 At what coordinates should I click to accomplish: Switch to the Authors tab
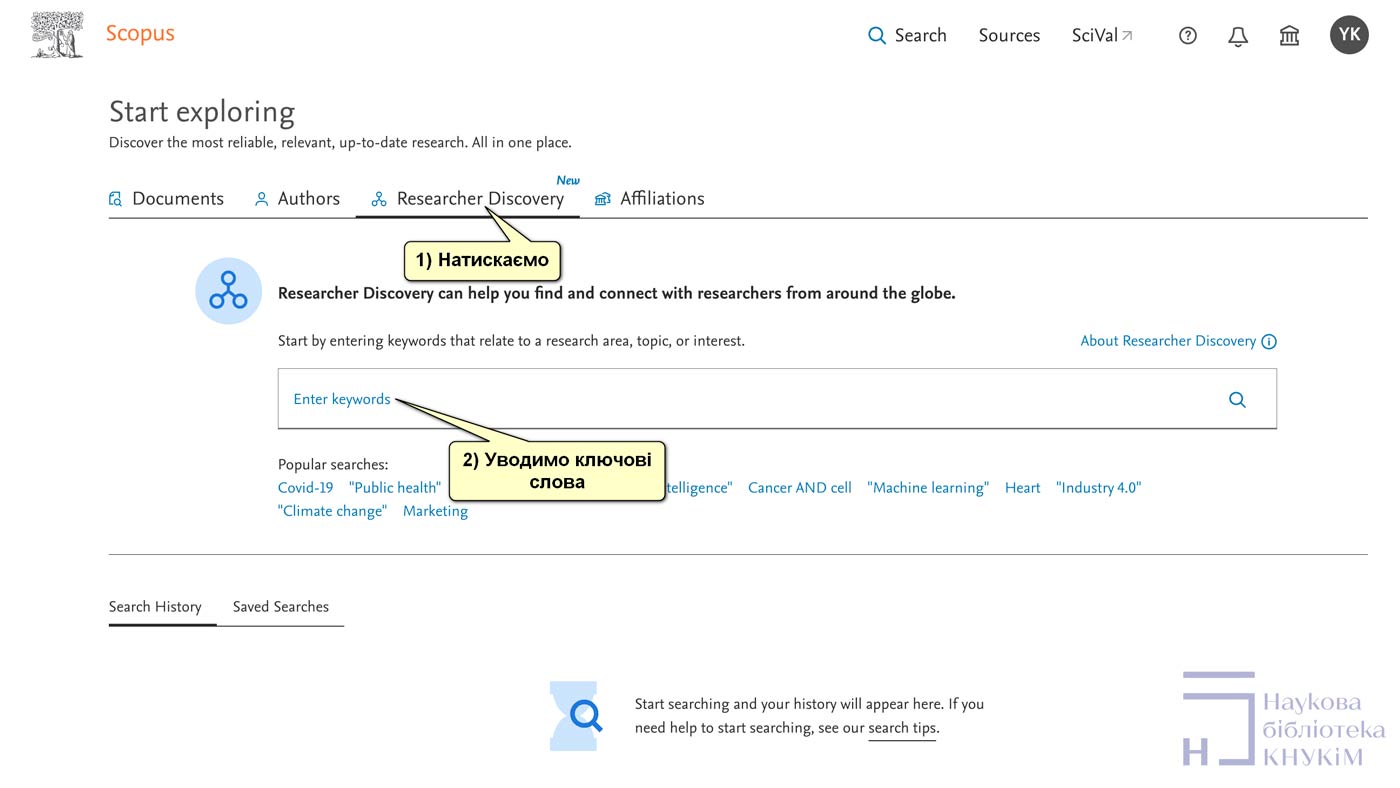pyautogui.click(x=297, y=199)
